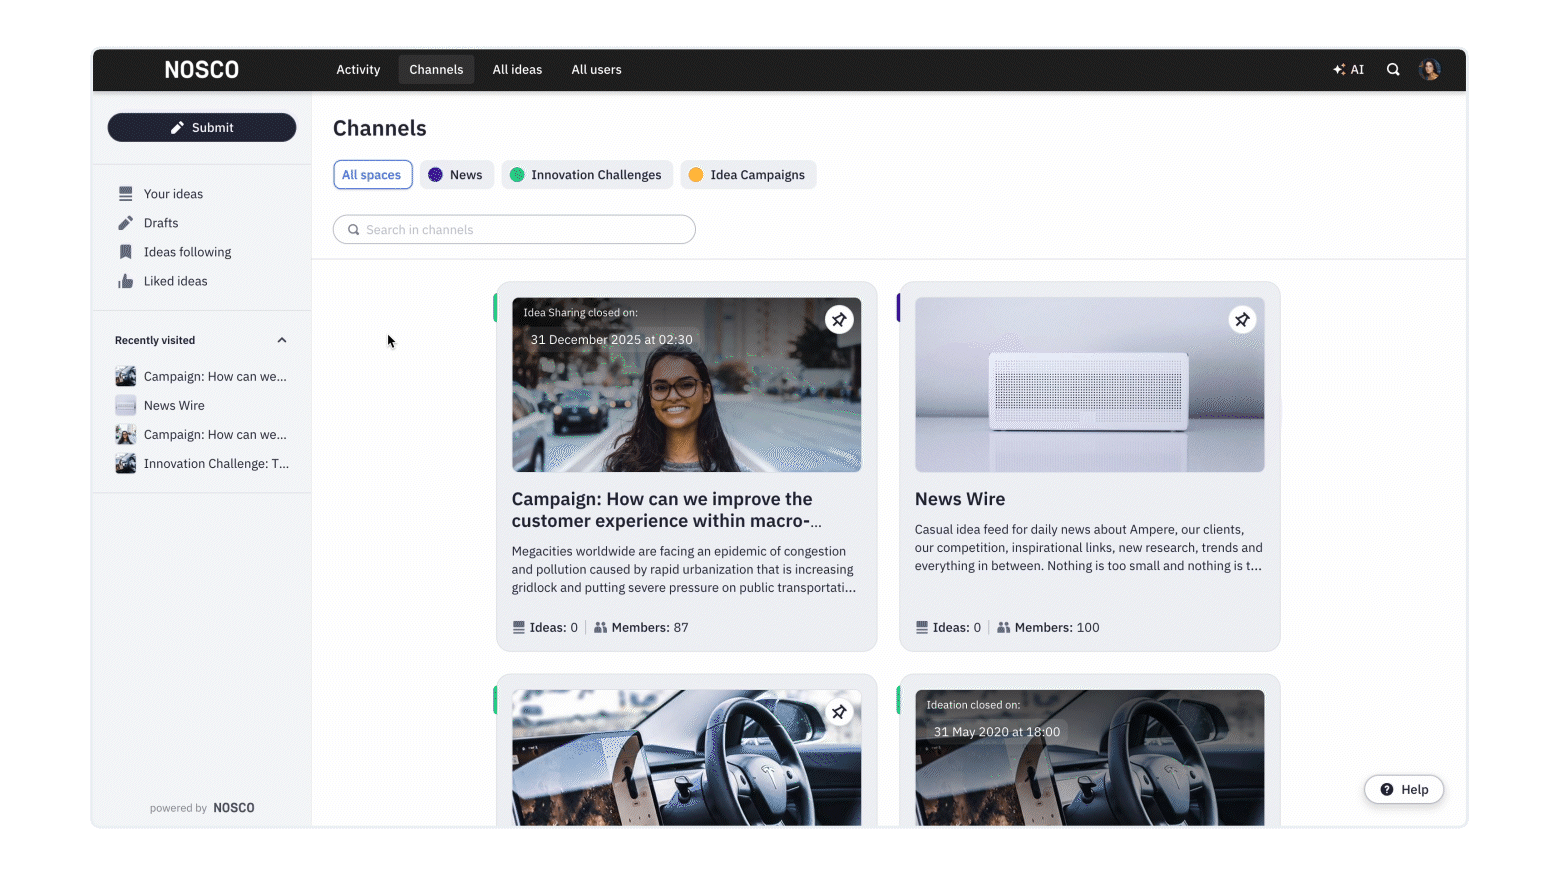Click the Innovation Challenge recent thumbnail icon
Image resolution: width=1555 pixels, height=875 pixels.
(x=126, y=463)
